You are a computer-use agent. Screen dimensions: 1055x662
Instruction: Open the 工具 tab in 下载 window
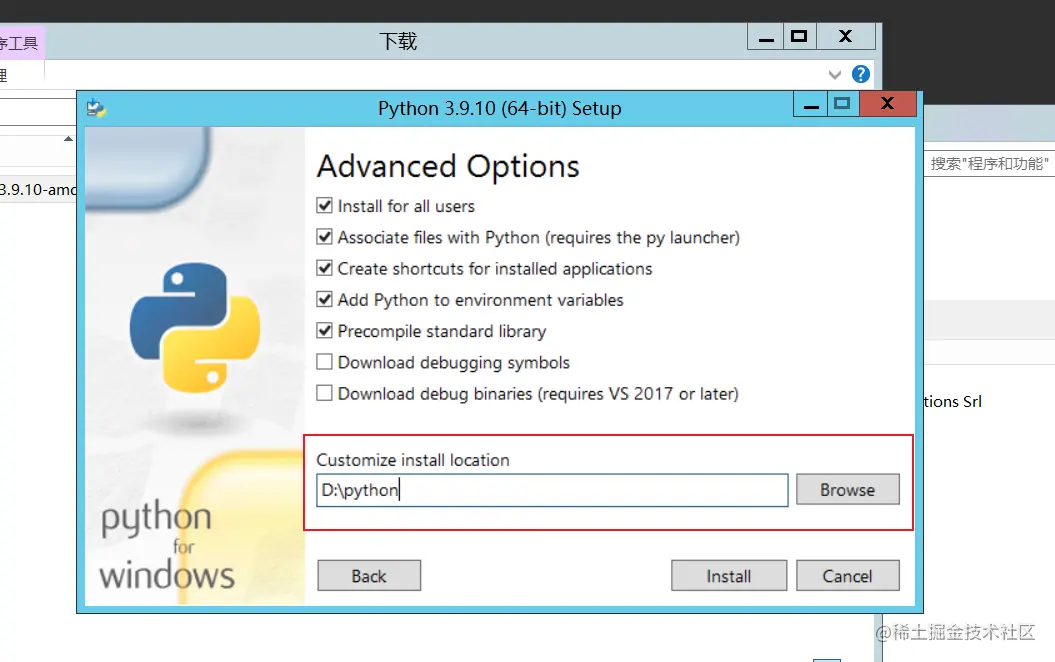[x=22, y=43]
